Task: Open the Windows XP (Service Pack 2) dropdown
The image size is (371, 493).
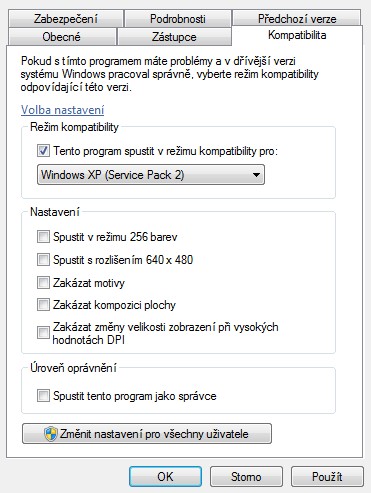Action: point(151,175)
